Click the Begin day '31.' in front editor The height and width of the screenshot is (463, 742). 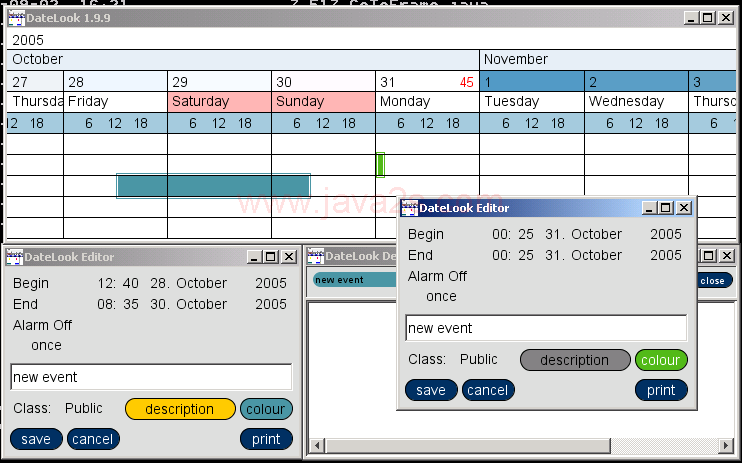click(555, 234)
